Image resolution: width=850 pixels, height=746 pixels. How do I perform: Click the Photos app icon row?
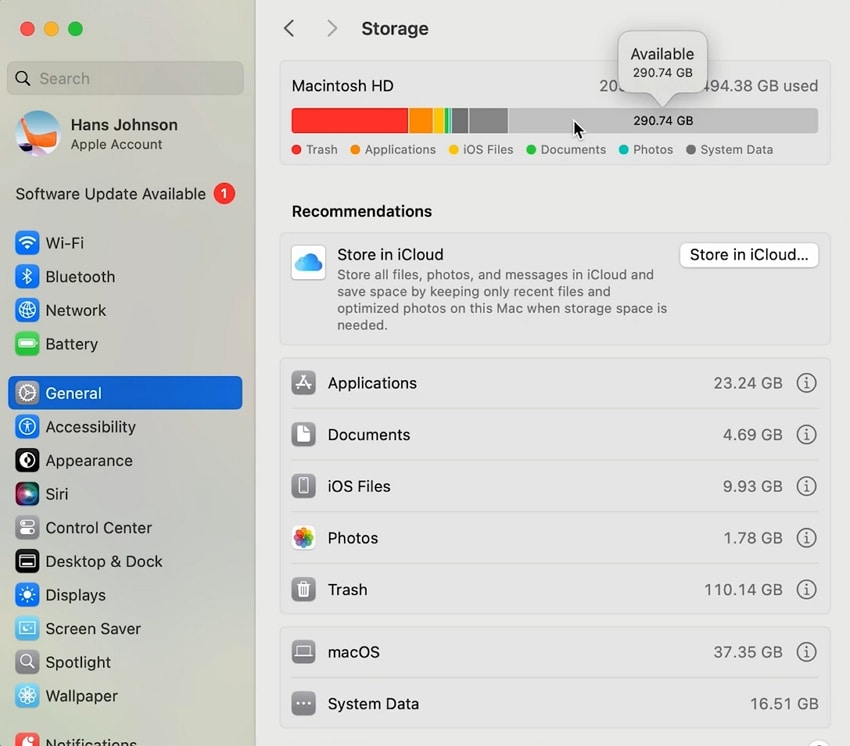pos(304,537)
